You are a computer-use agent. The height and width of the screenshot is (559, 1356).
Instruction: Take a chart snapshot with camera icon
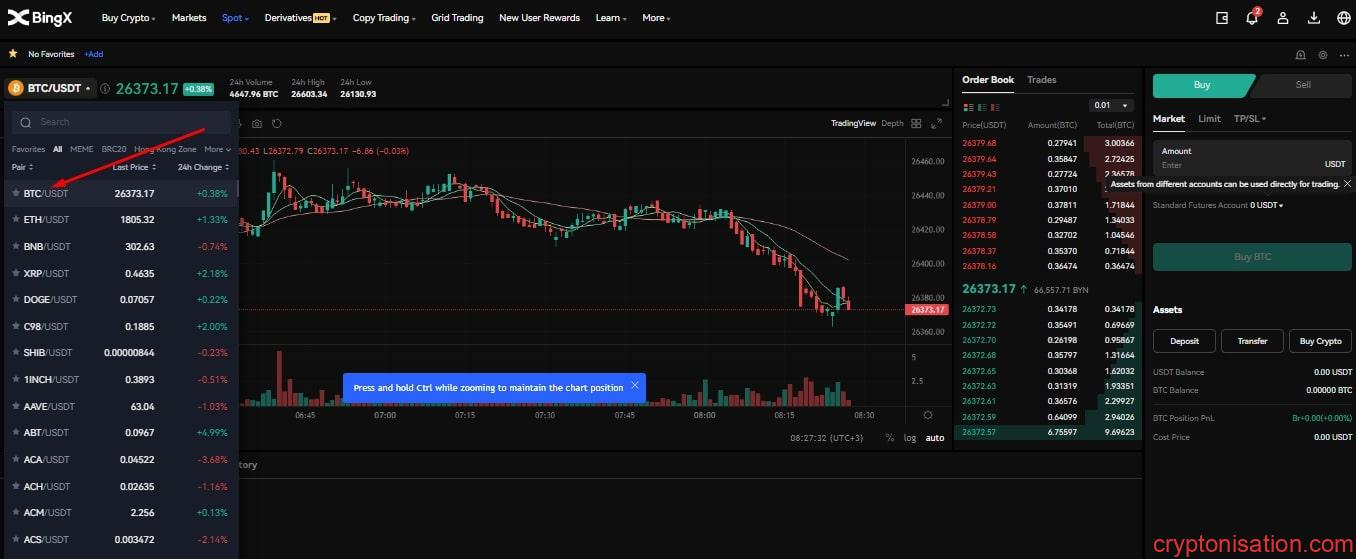pos(257,124)
